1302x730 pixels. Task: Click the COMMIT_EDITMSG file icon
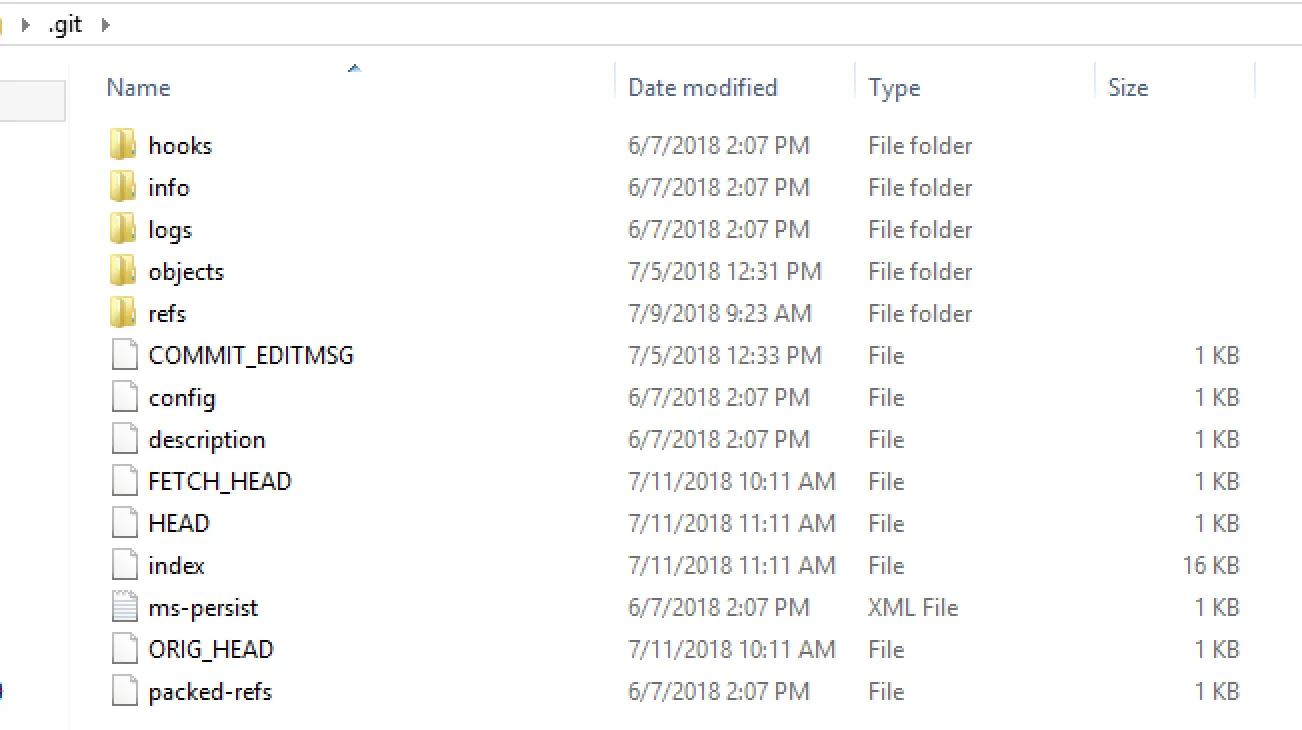tap(124, 356)
